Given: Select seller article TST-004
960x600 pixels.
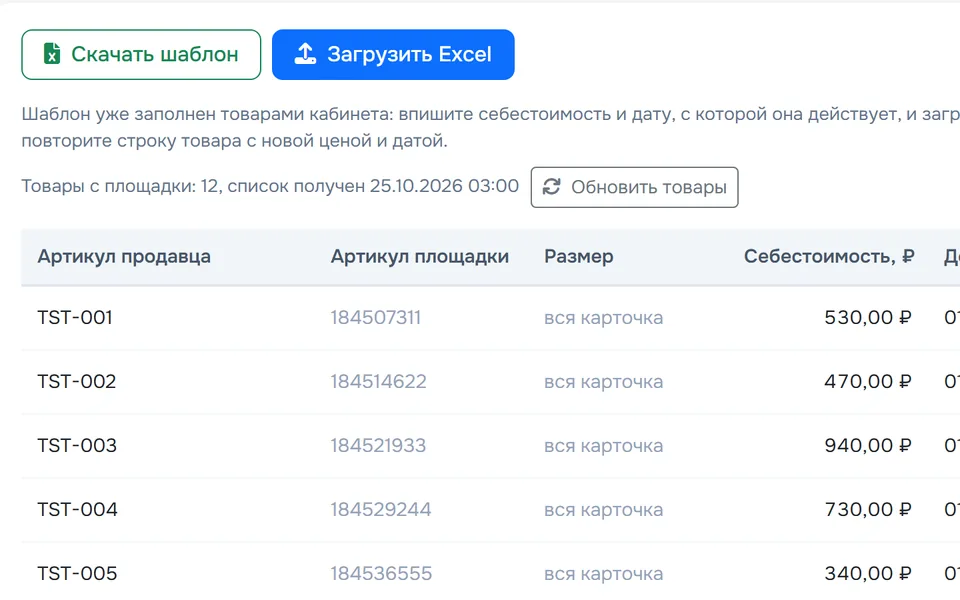Looking at the screenshot, I should [77, 509].
